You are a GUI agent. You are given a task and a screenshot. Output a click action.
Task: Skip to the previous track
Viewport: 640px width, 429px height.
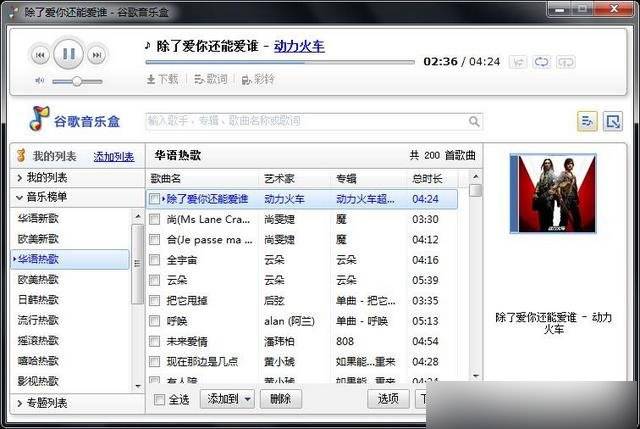(x=39, y=55)
